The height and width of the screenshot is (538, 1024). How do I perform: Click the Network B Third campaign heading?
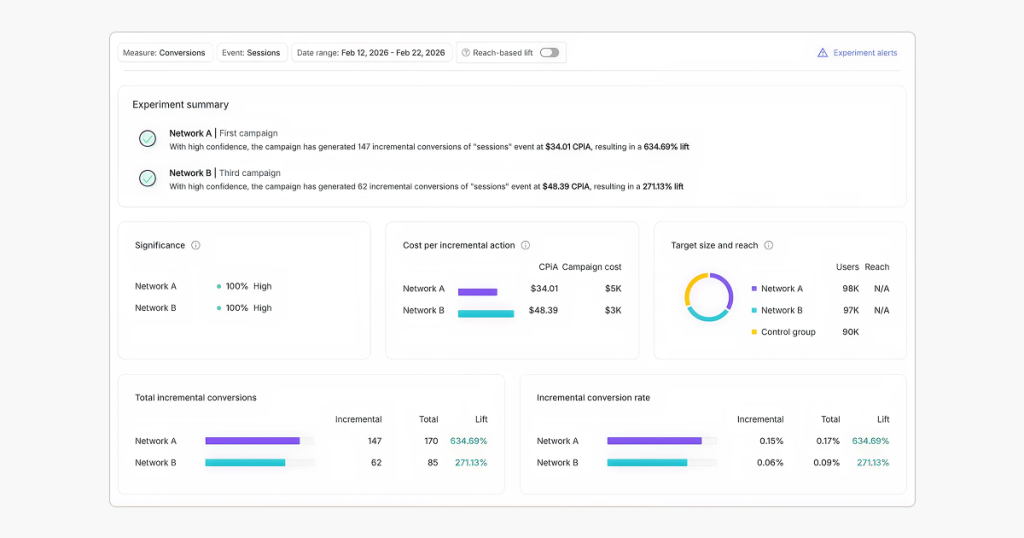pyautogui.click(x=224, y=173)
